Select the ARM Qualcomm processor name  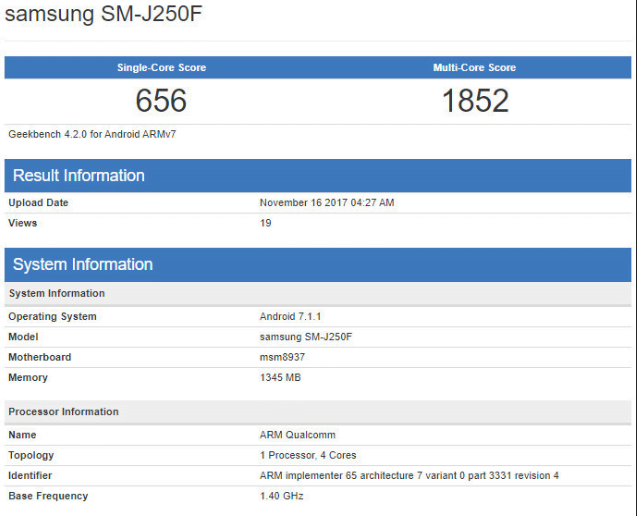(298, 435)
